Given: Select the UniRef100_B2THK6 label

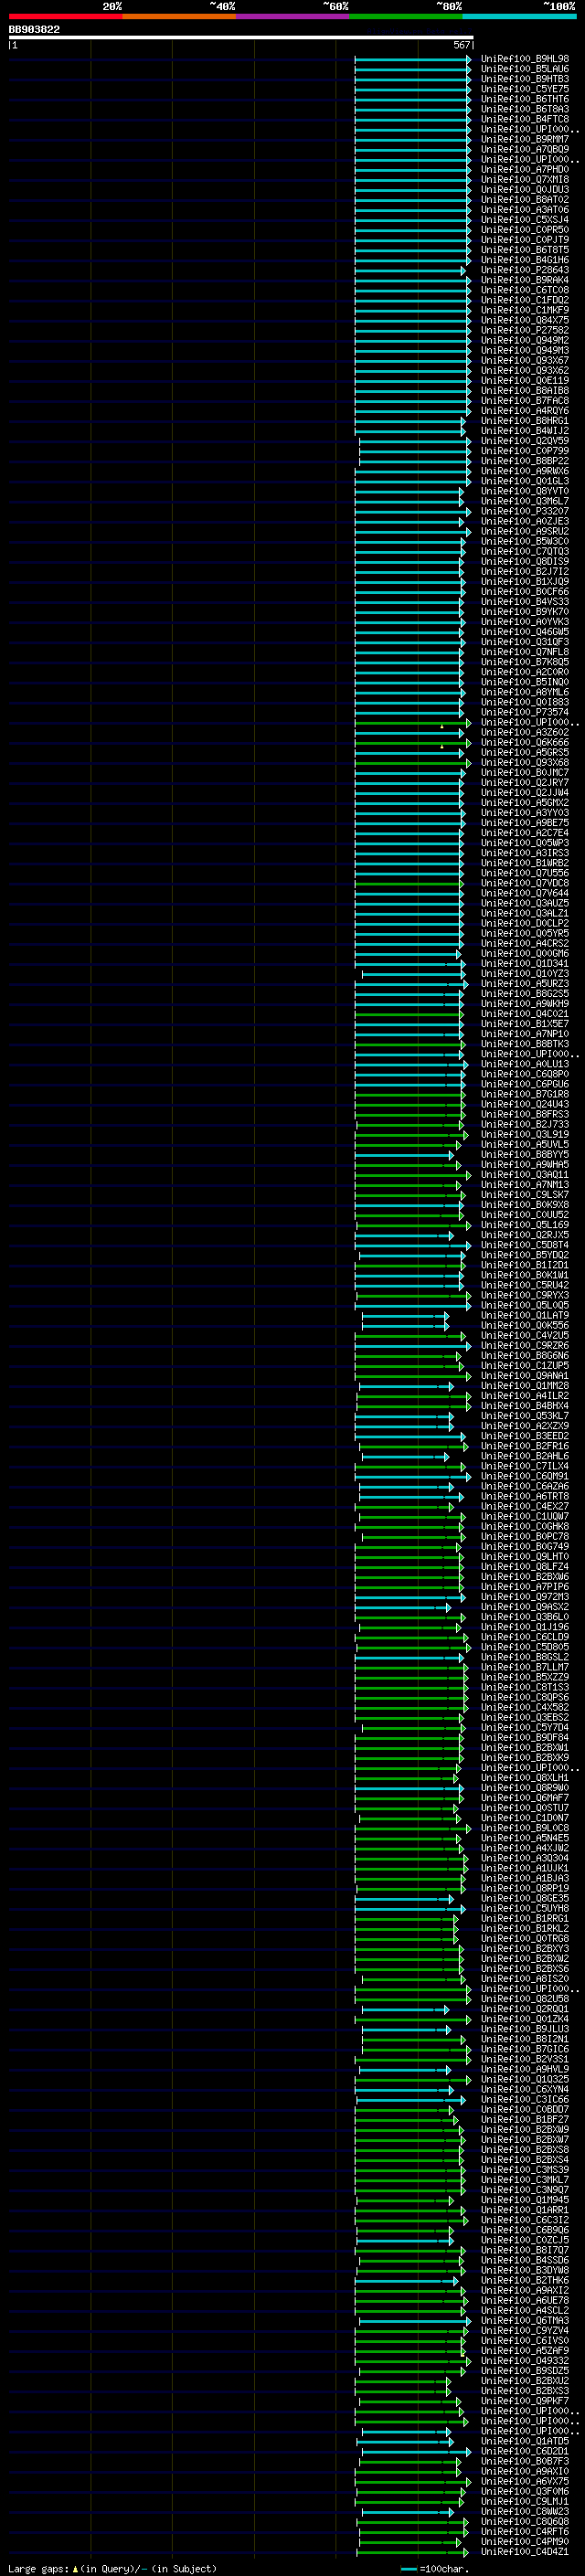Looking at the screenshot, I should click(525, 2281).
